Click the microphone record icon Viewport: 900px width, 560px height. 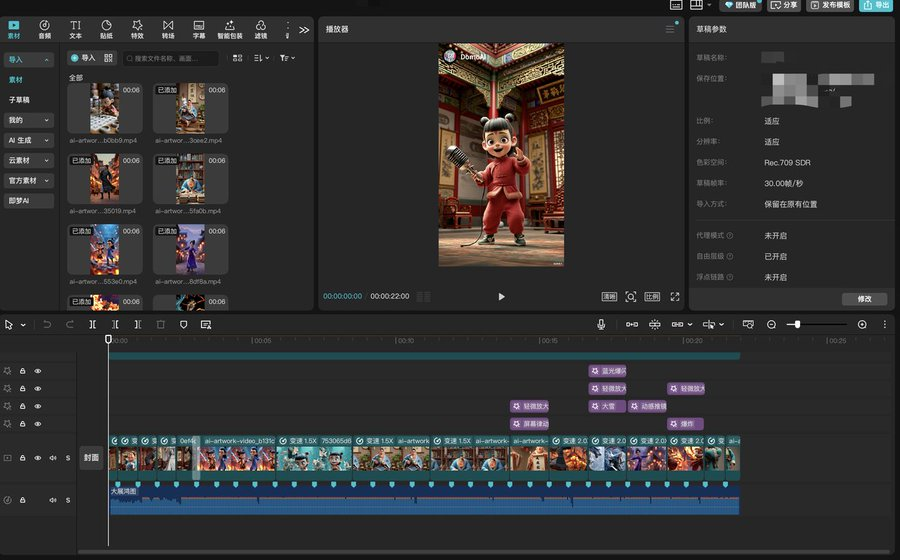[x=601, y=325]
